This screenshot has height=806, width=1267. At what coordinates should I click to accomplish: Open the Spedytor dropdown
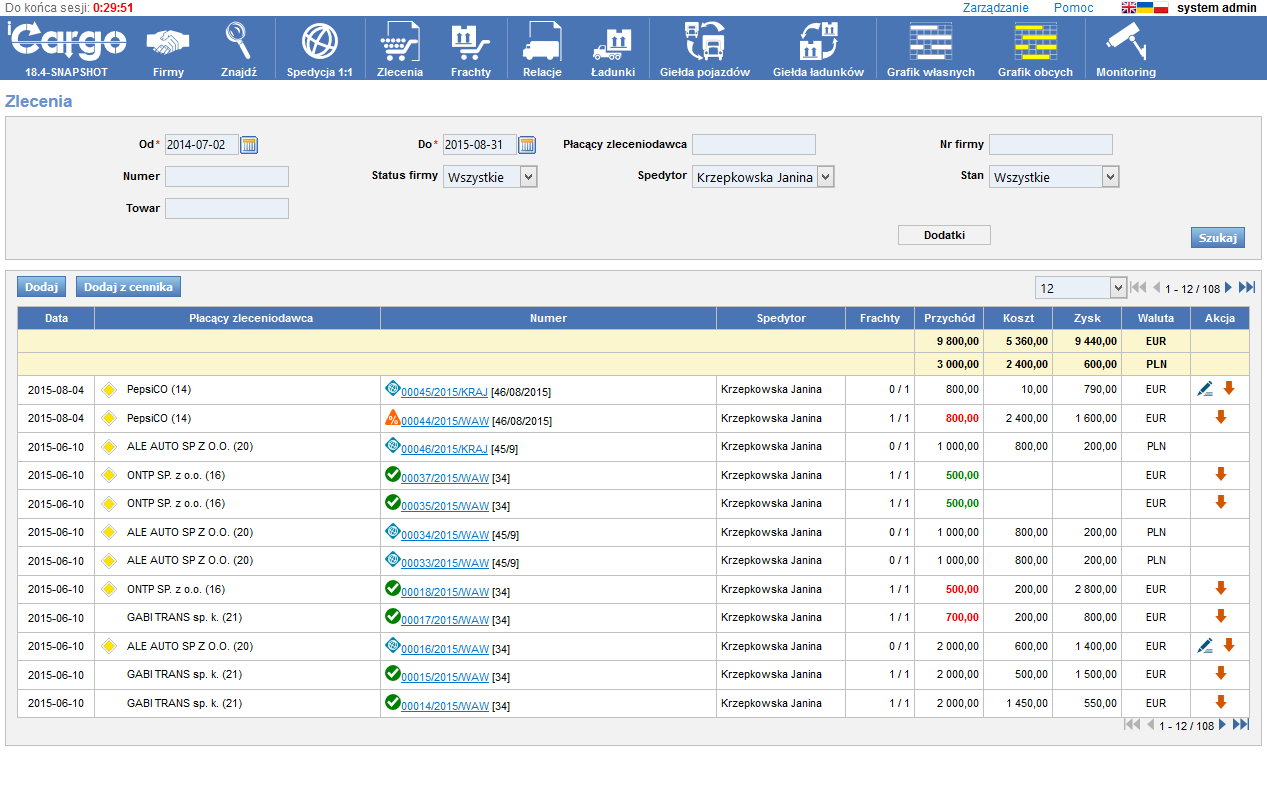coord(763,177)
